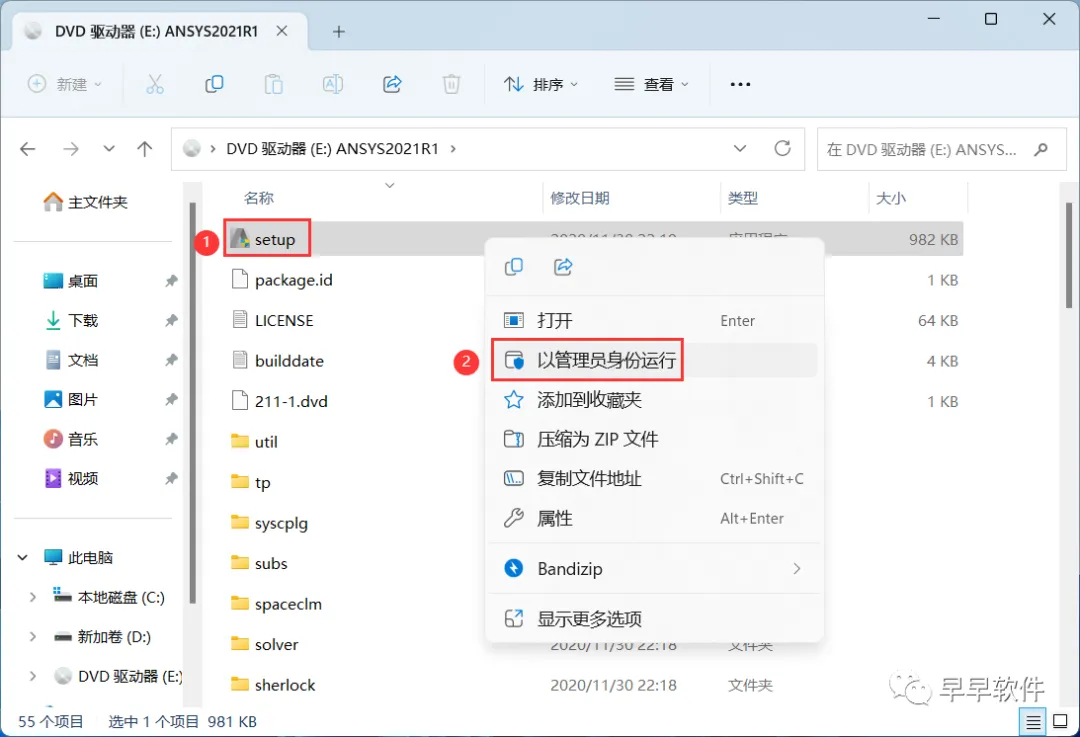Click the Cut scissors icon in toolbar
The width and height of the screenshot is (1080, 737).
click(x=155, y=84)
